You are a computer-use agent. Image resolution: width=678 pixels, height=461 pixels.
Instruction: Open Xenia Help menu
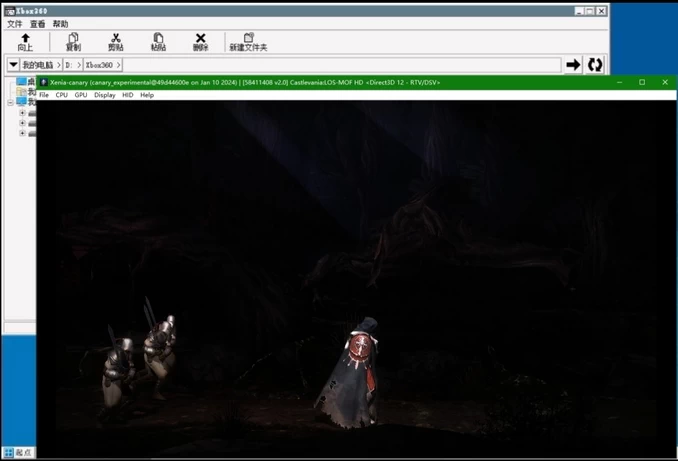tap(147, 95)
